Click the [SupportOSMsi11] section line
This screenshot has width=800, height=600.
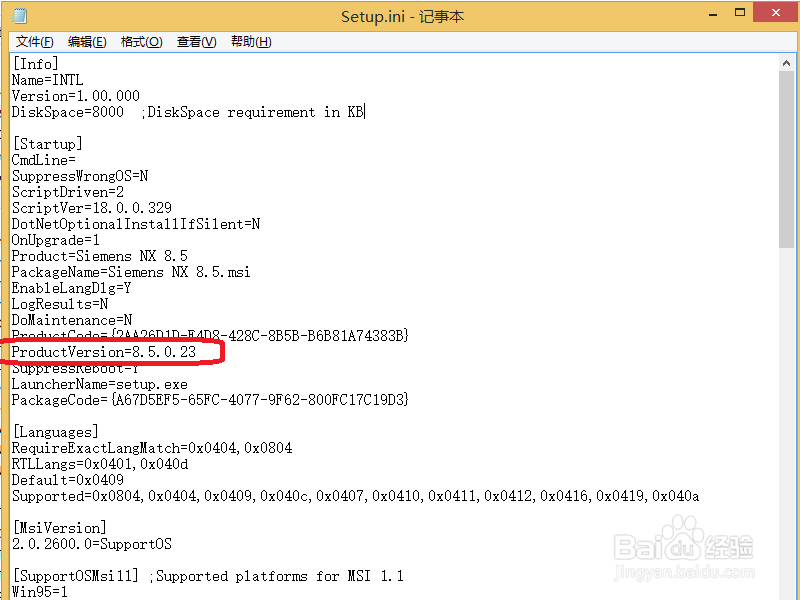(x=208, y=576)
